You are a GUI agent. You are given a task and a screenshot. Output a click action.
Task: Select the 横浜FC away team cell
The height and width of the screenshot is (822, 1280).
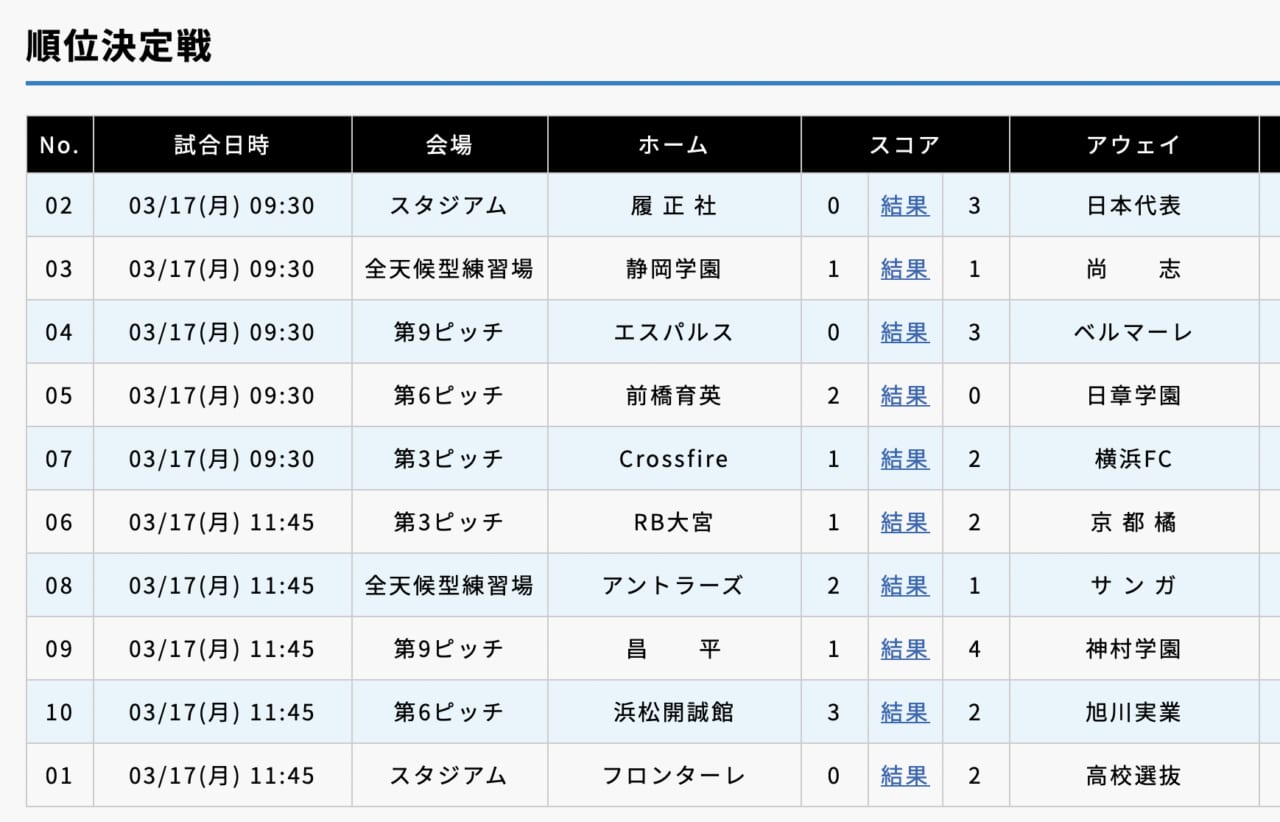[1134, 459]
